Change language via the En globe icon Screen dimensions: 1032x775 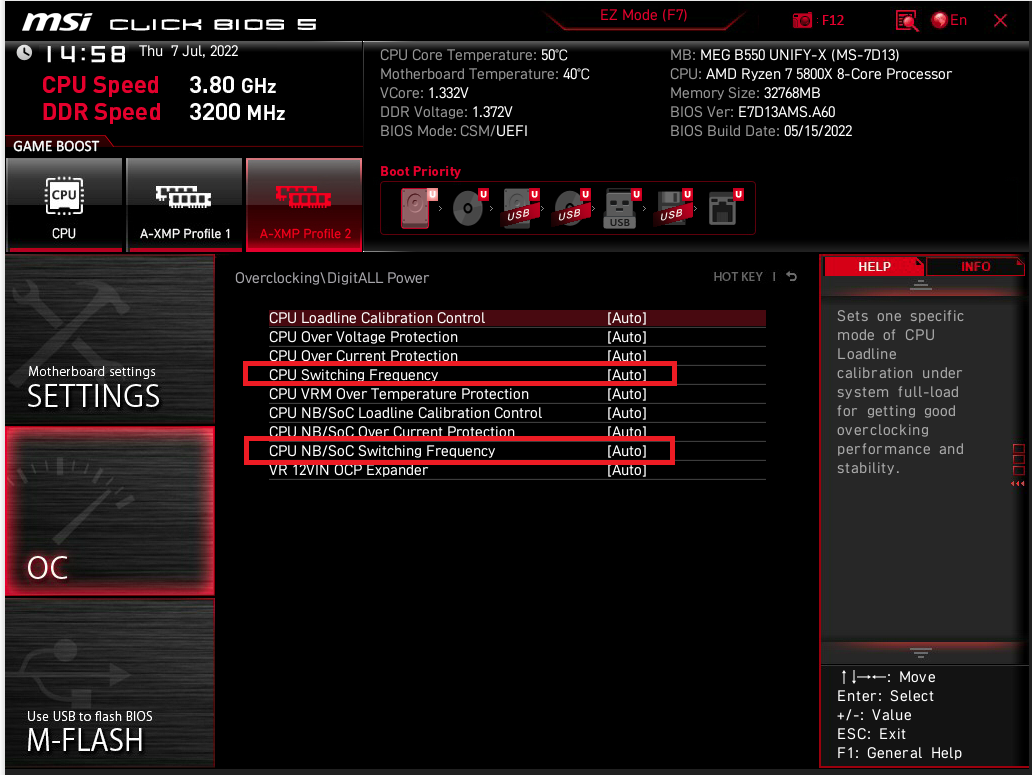[948, 20]
